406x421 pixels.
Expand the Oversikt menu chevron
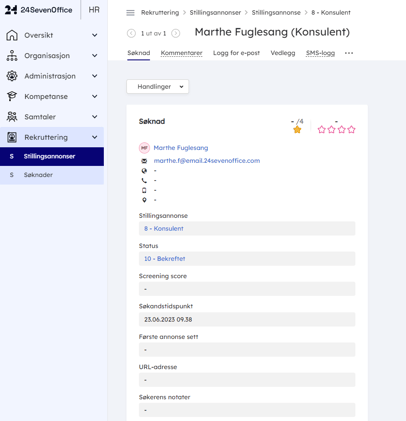[x=95, y=35]
